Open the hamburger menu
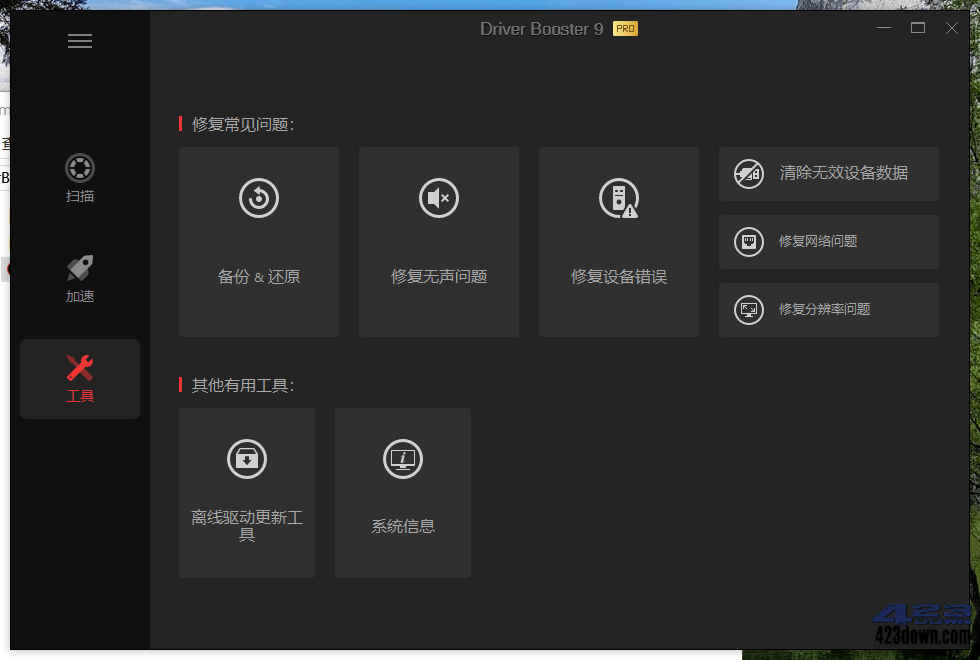Viewport: 980px width, 660px height. point(79,41)
